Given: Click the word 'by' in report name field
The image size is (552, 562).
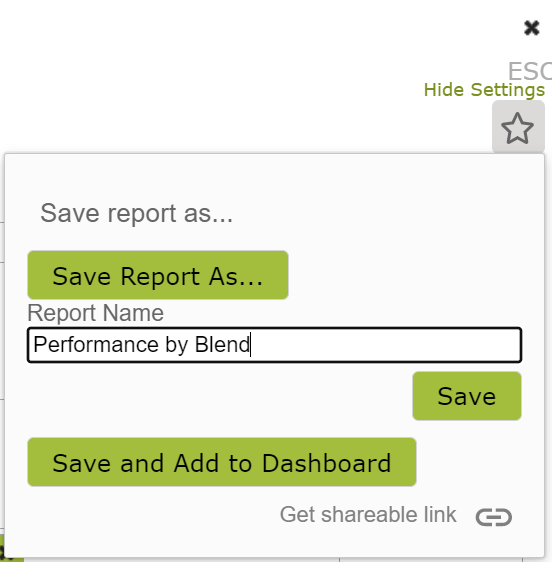Looking at the screenshot, I should coord(177,345).
